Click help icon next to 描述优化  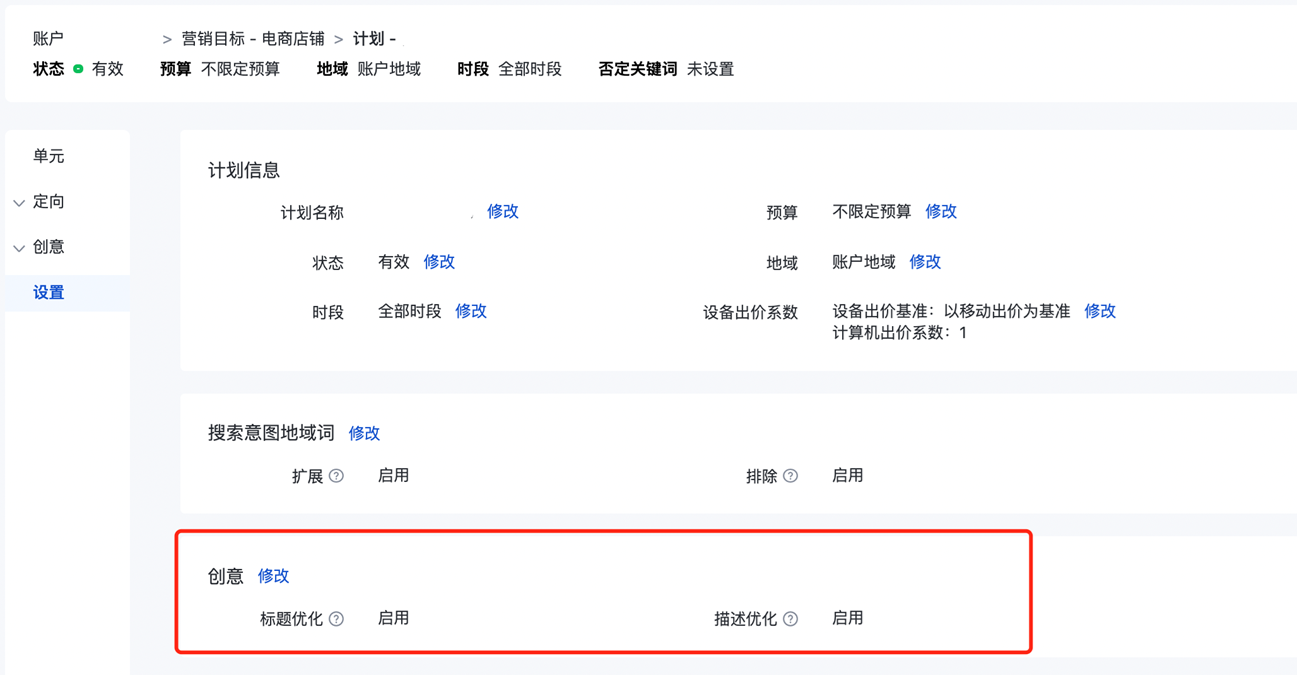pyautogui.click(x=791, y=619)
